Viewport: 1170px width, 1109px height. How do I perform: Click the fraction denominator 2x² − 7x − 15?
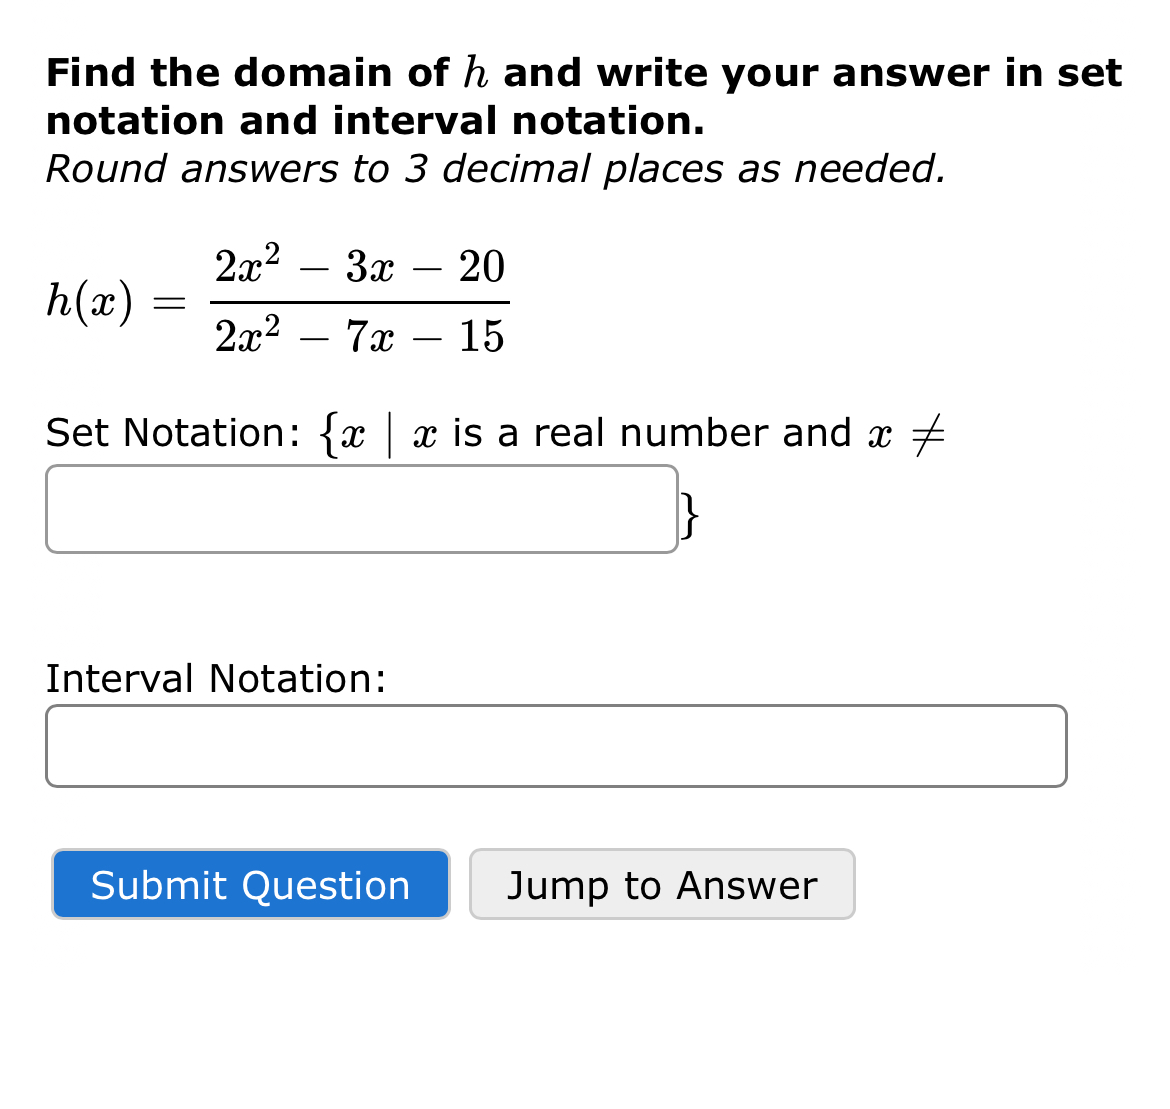[358, 336]
